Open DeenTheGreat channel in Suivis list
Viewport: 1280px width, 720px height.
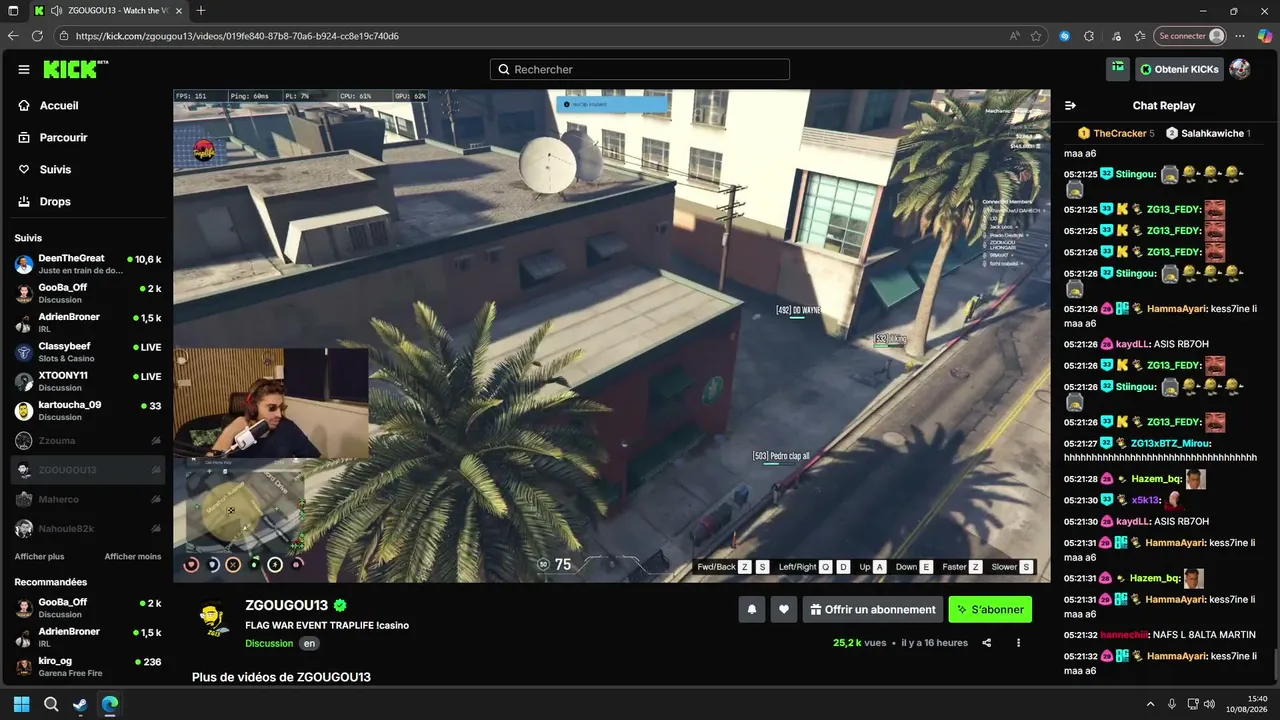coord(88,264)
